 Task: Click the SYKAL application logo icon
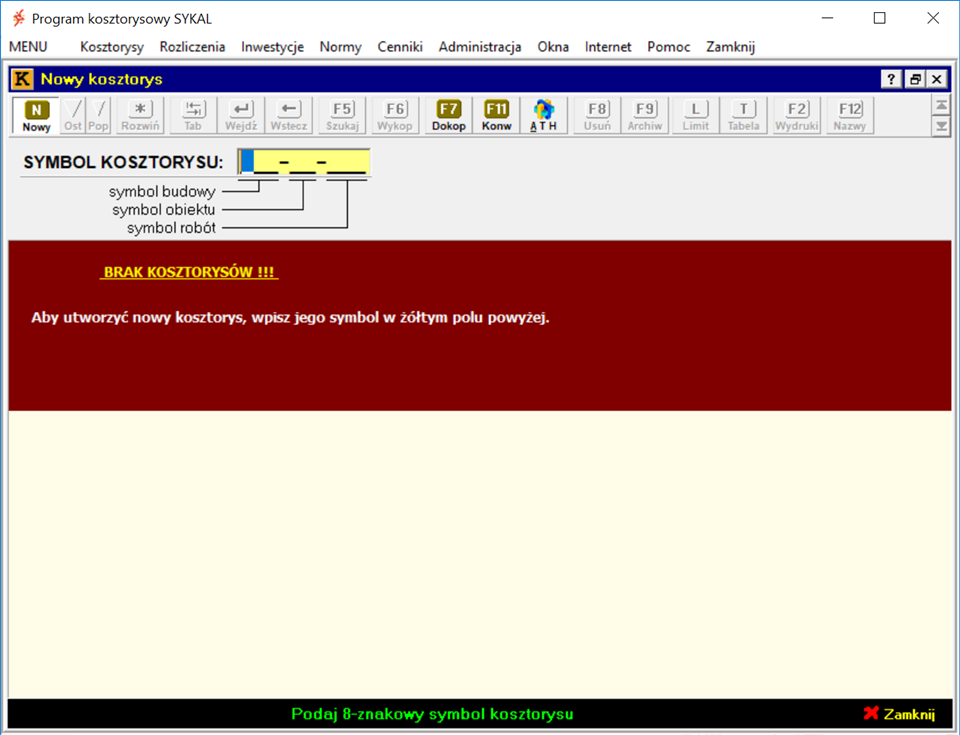click(x=19, y=18)
